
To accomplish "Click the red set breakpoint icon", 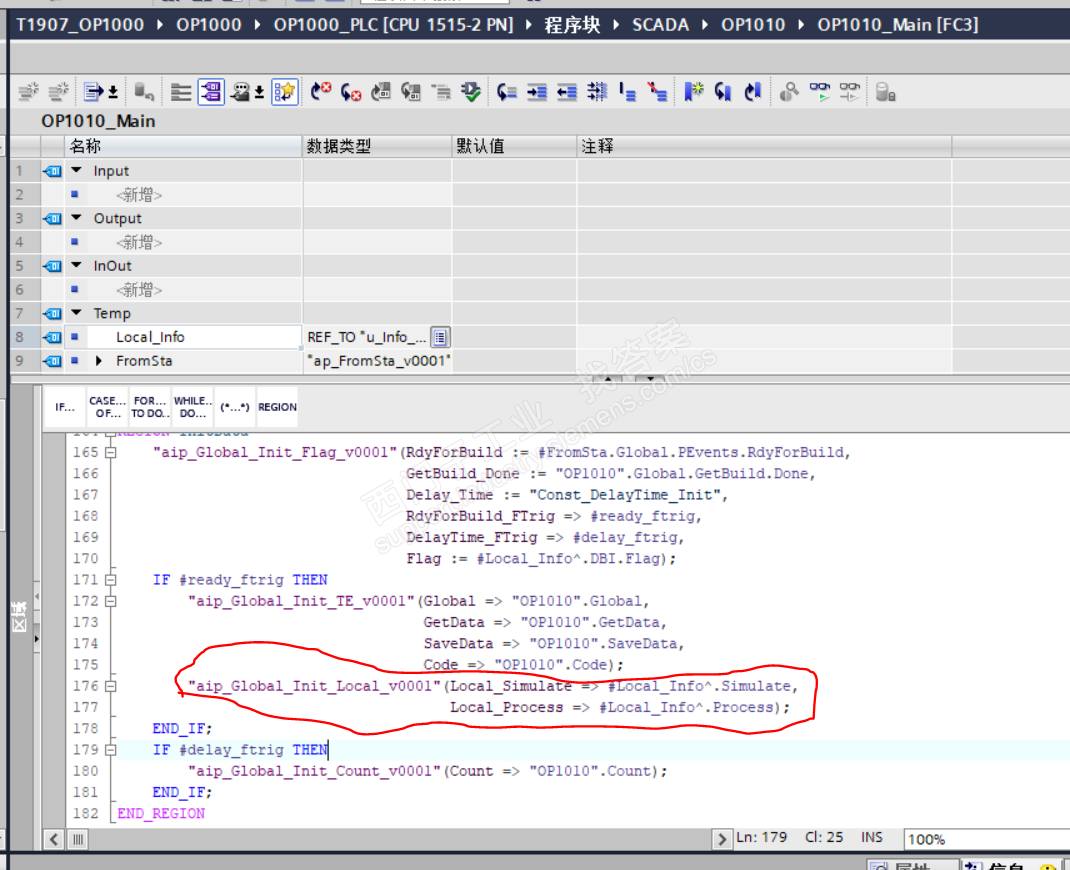I will [x=320, y=93].
